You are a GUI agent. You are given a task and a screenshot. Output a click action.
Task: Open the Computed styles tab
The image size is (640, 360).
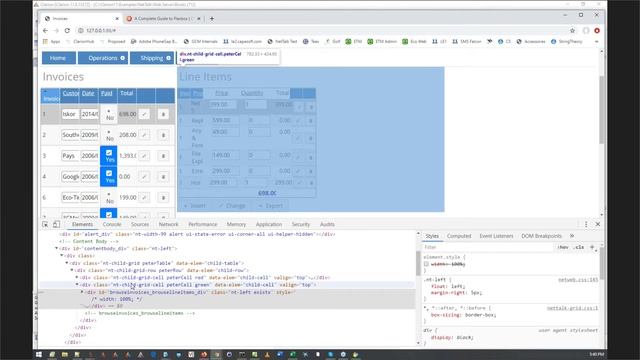[x=459, y=236]
